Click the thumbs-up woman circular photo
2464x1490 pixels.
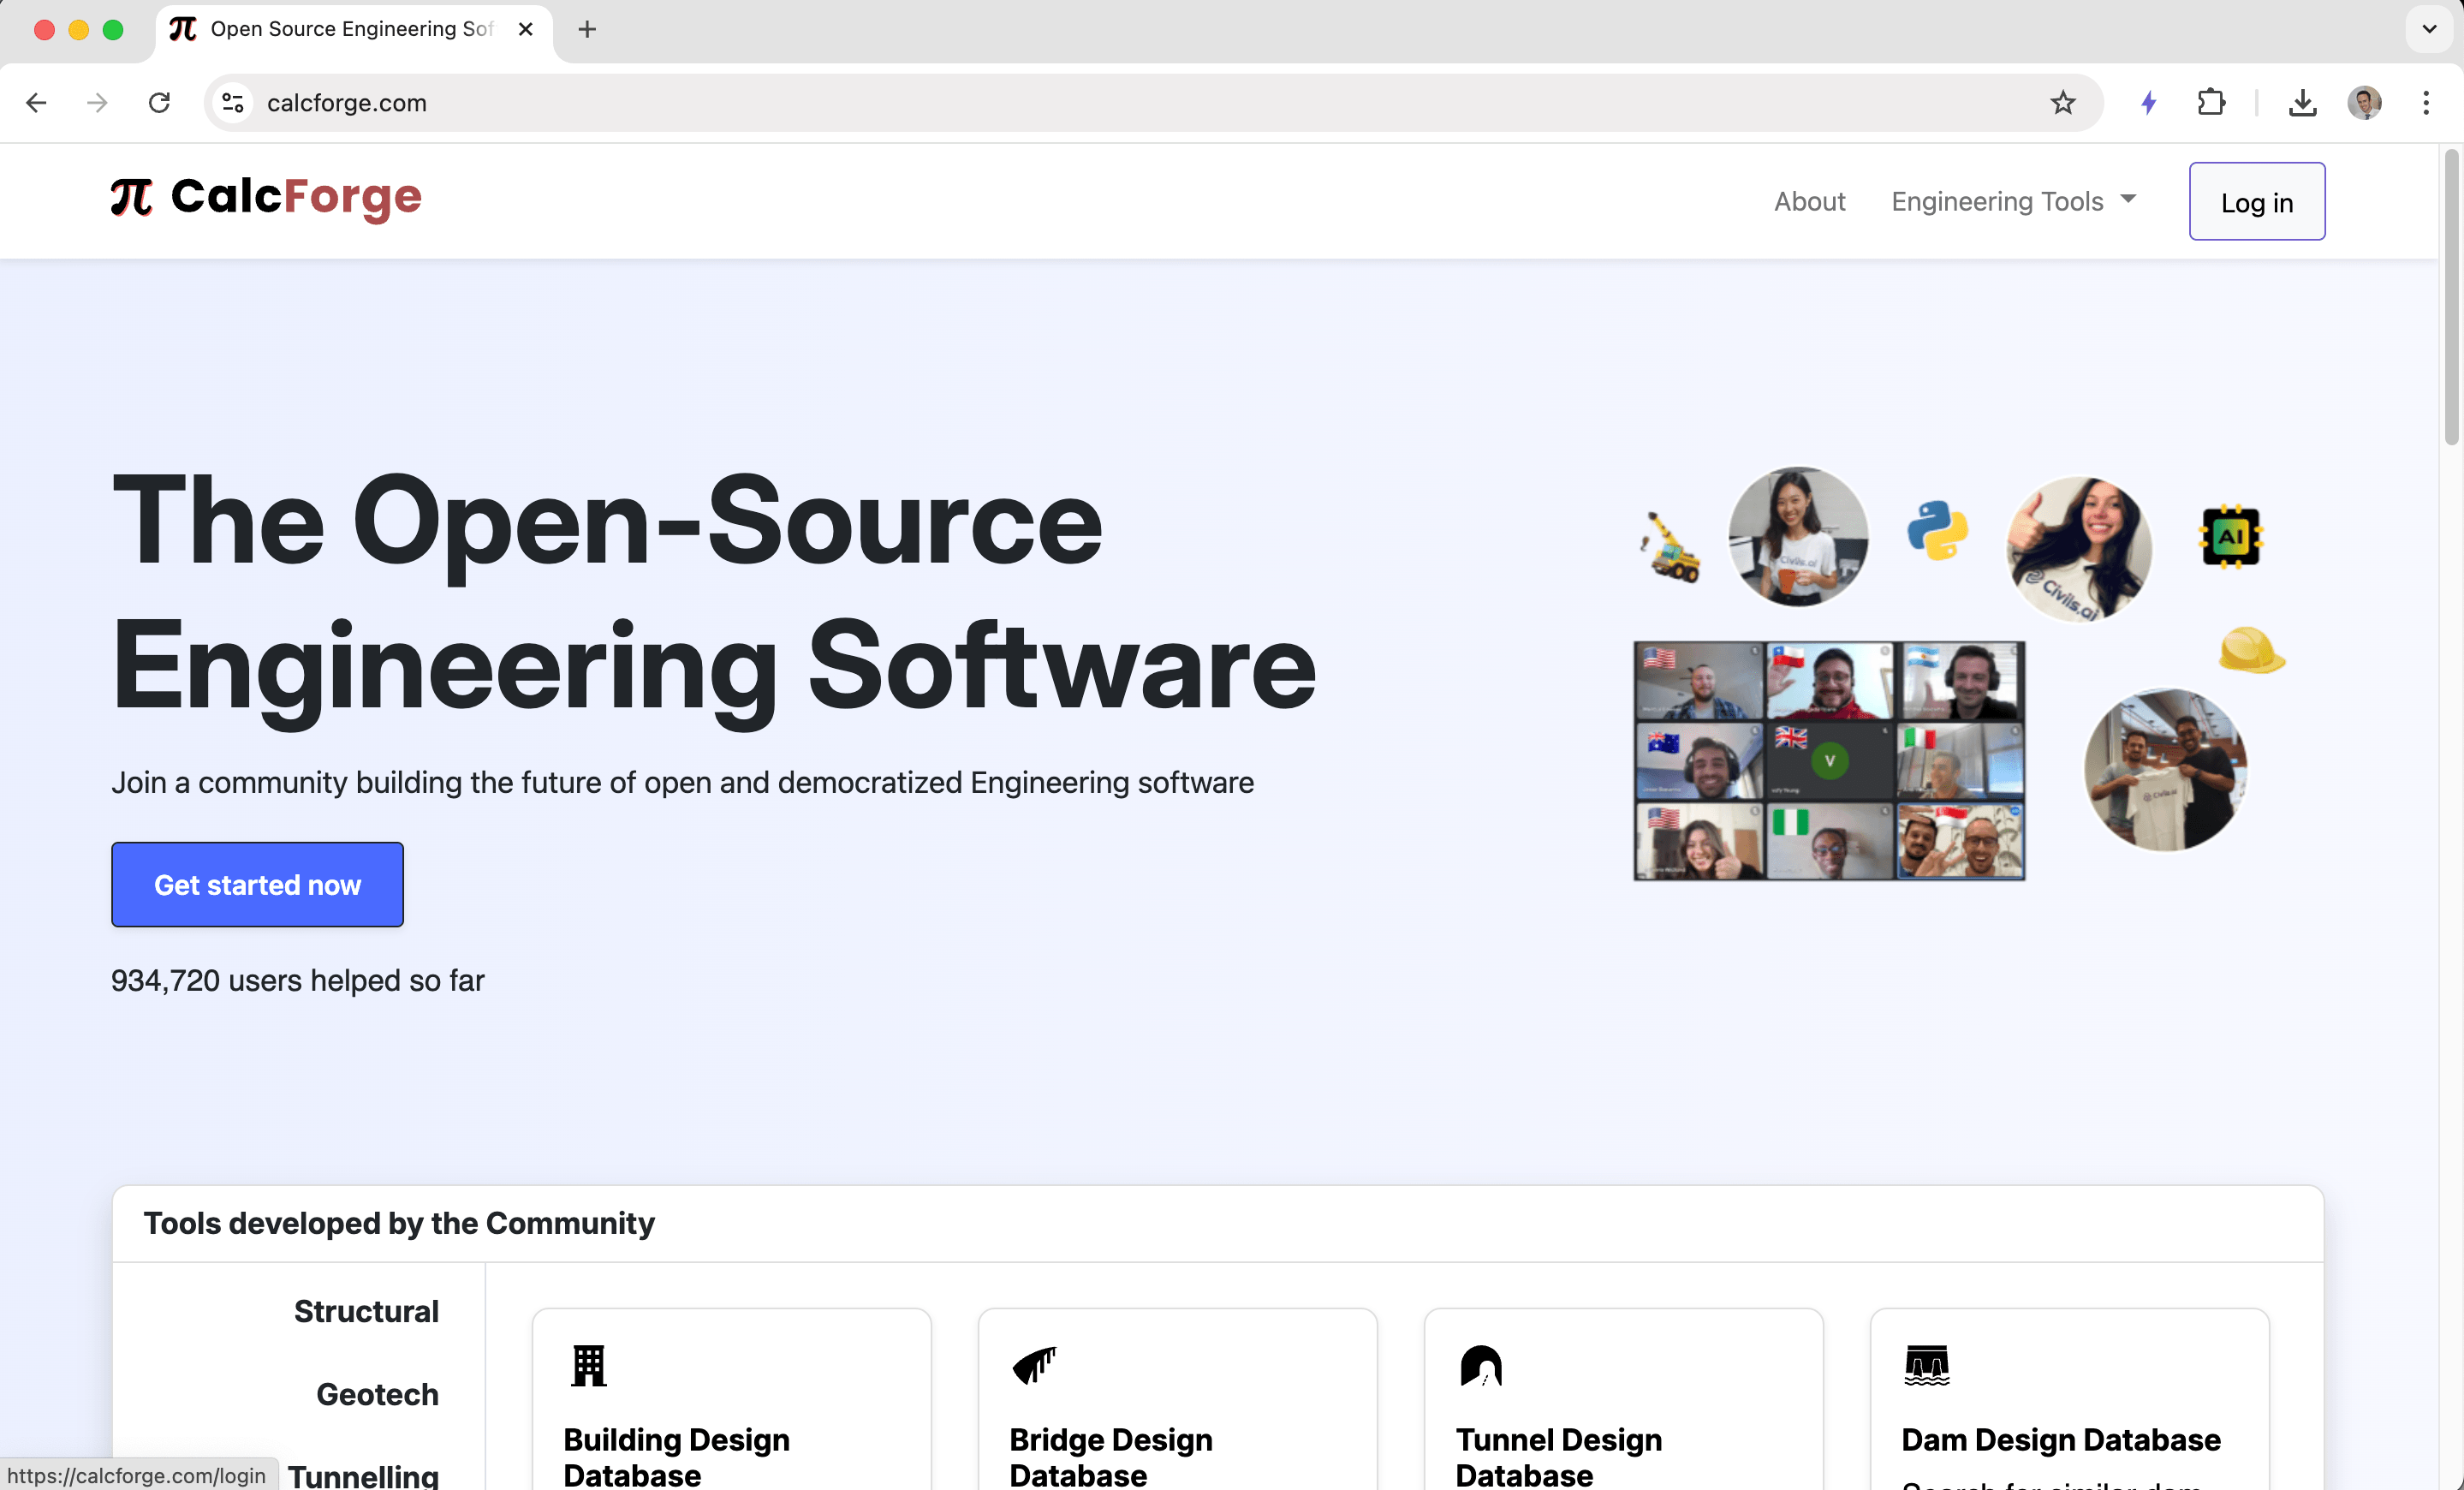pyautogui.click(x=2079, y=548)
